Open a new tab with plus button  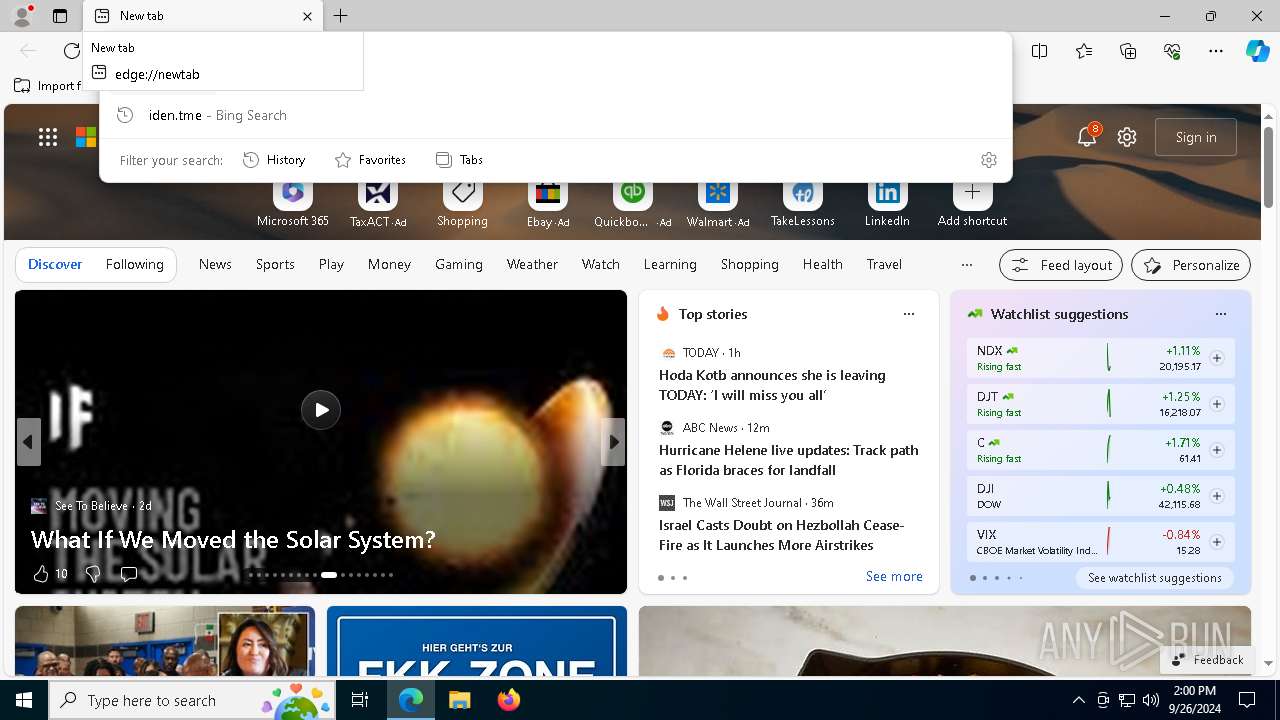coord(341,16)
